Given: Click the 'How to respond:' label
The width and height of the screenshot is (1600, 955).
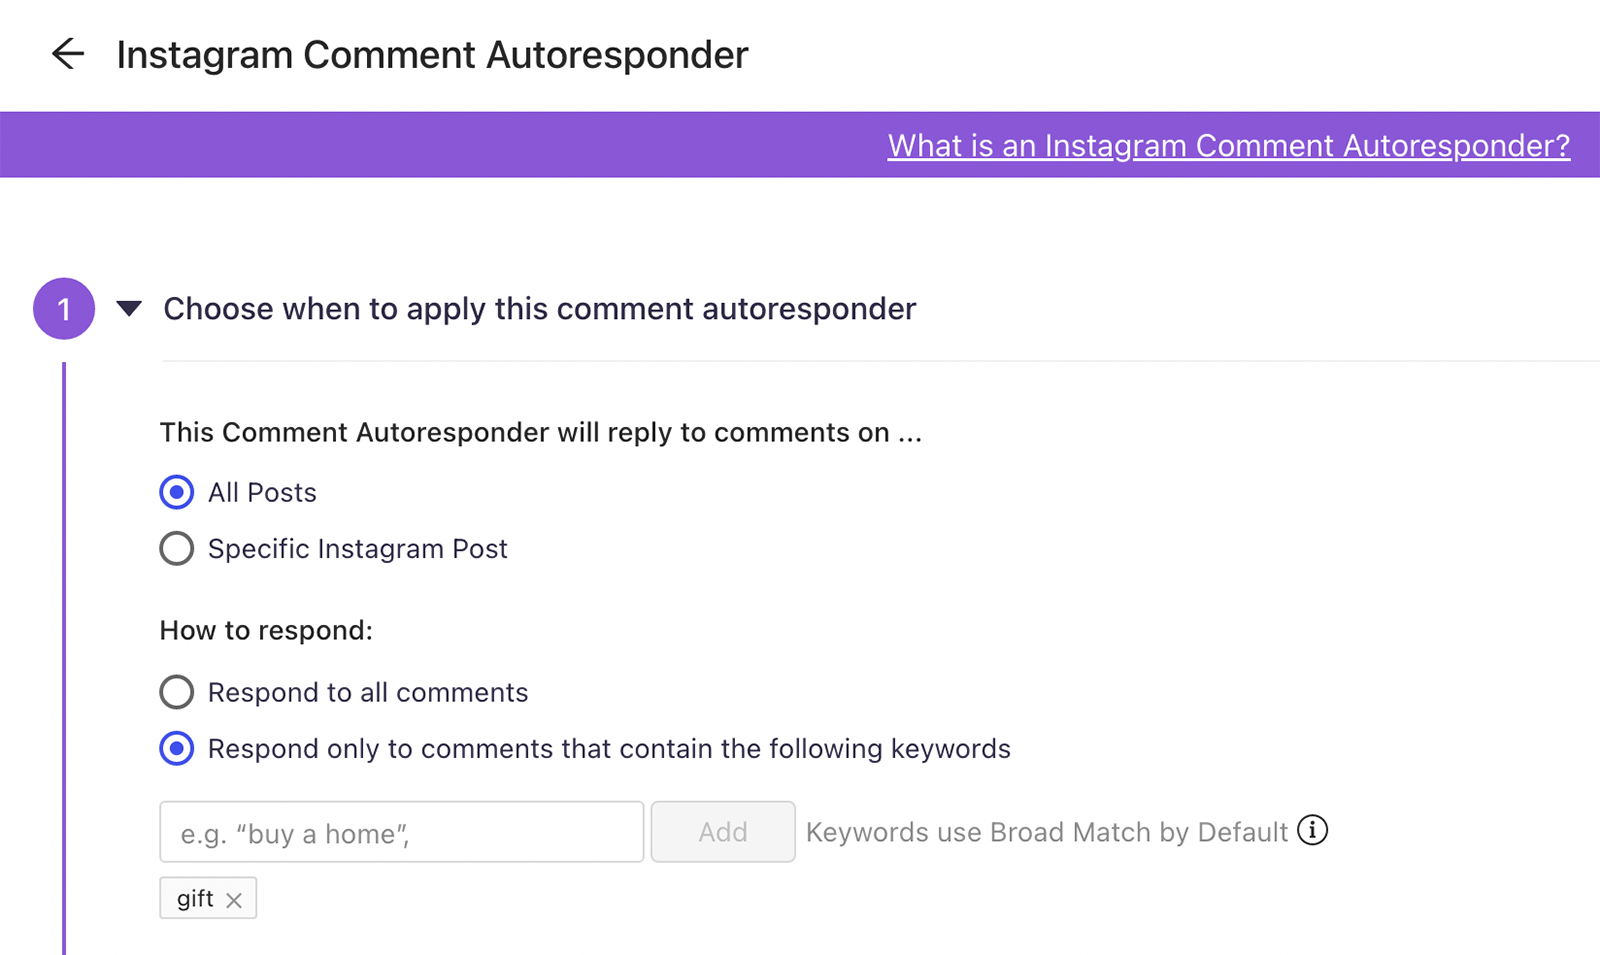Looking at the screenshot, I should [266, 631].
